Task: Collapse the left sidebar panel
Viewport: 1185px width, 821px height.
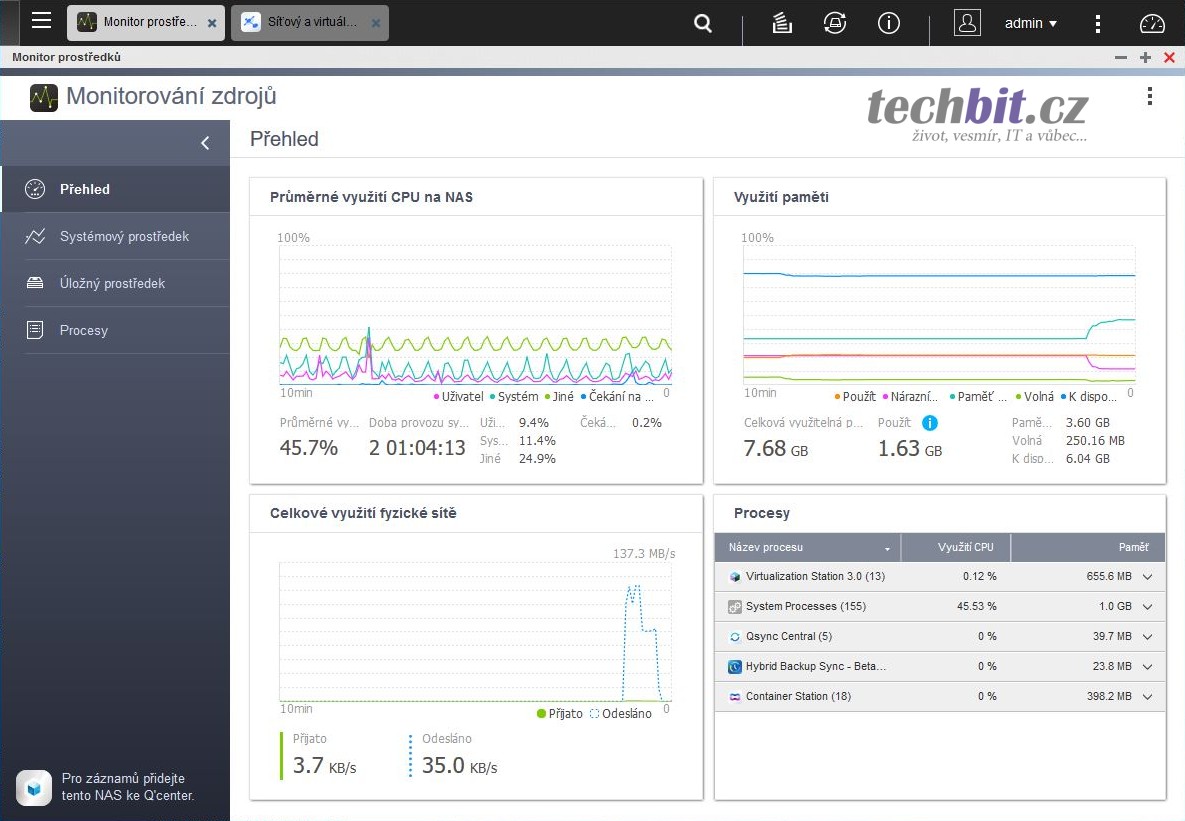Action: [x=205, y=143]
